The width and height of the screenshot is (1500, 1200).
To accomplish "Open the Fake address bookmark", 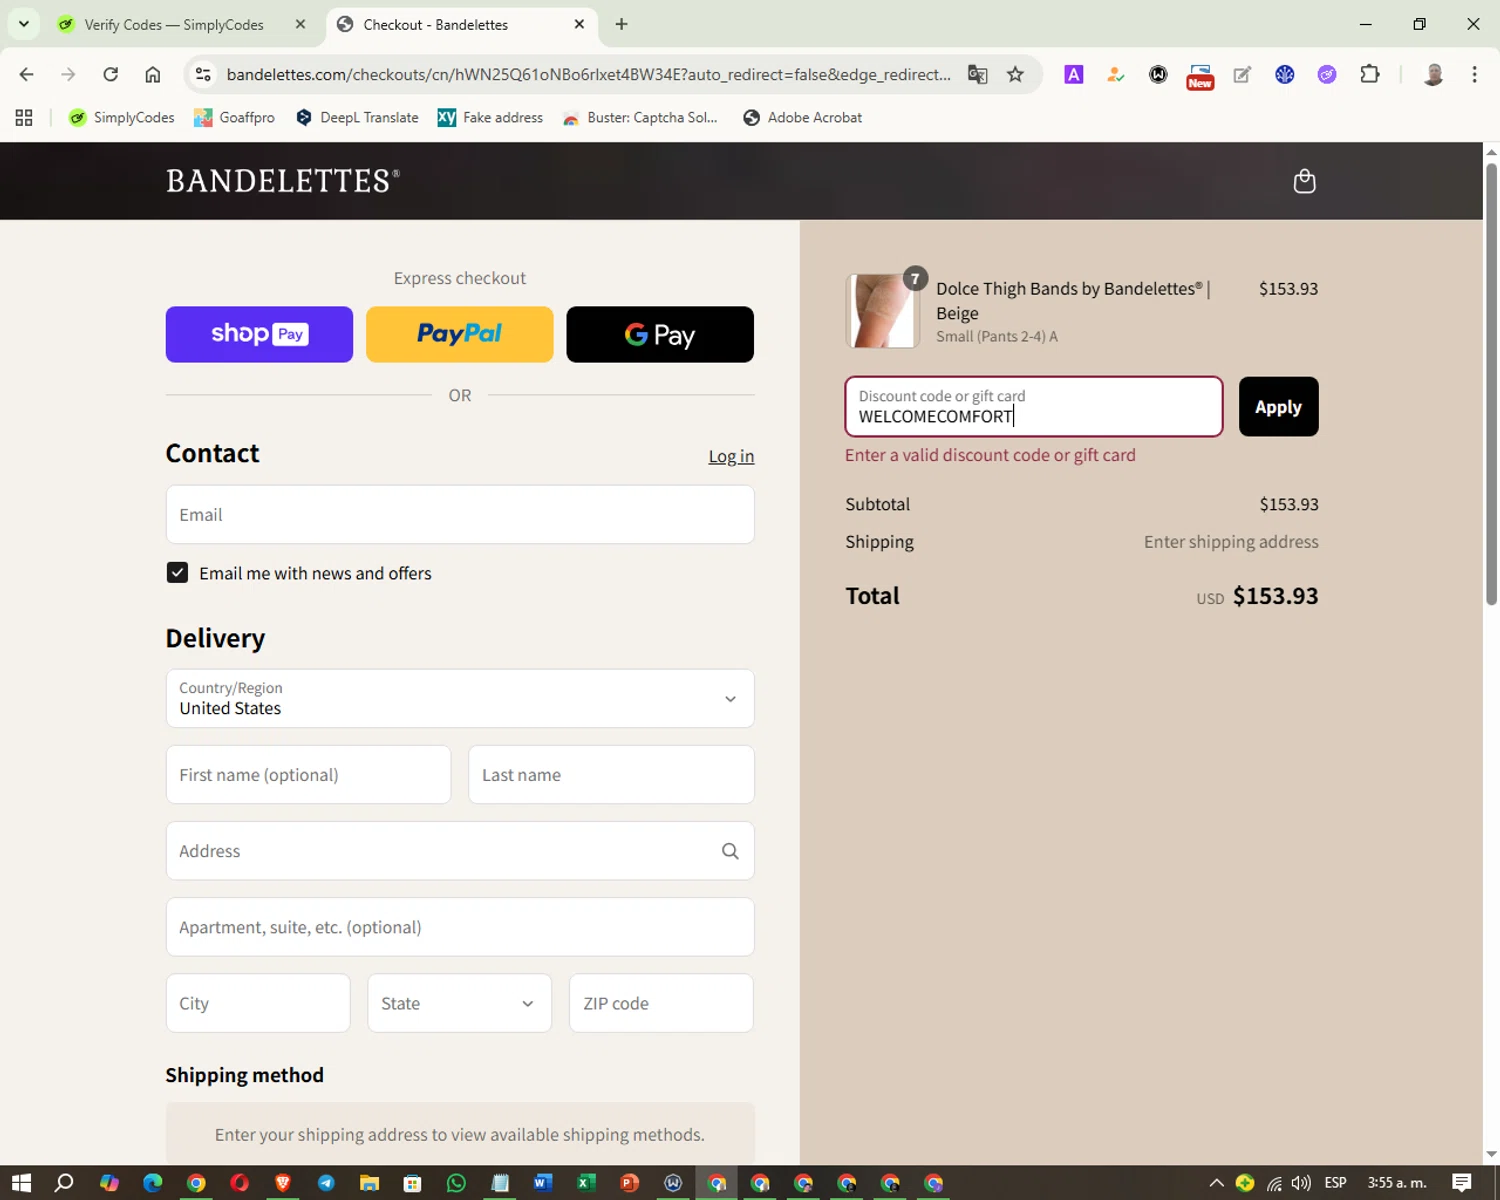I will (x=490, y=118).
